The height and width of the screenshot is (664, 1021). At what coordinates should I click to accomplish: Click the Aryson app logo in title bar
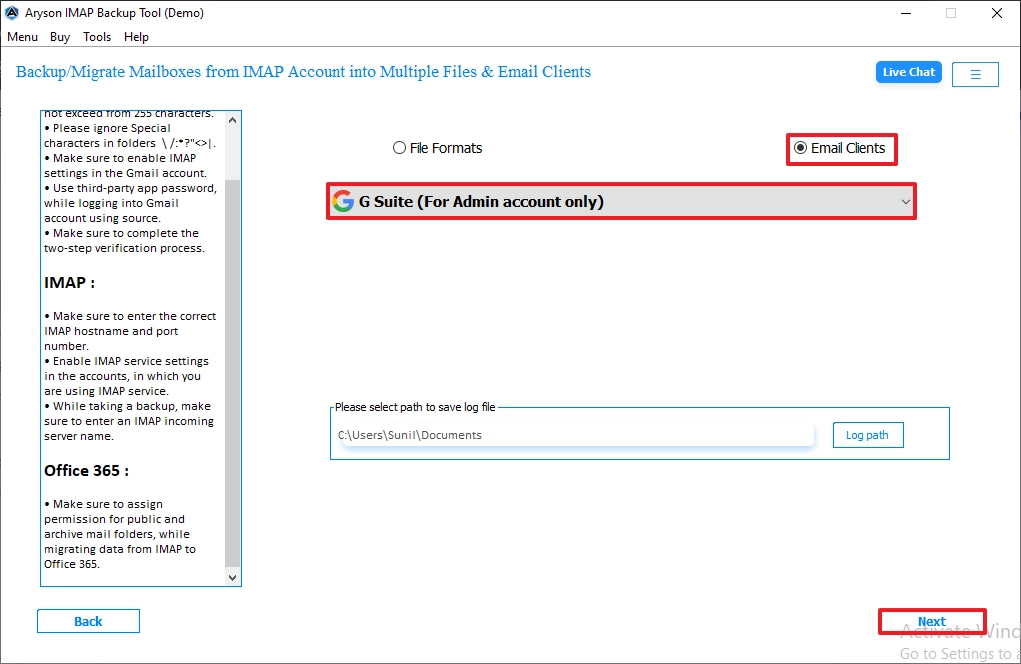point(12,13)
